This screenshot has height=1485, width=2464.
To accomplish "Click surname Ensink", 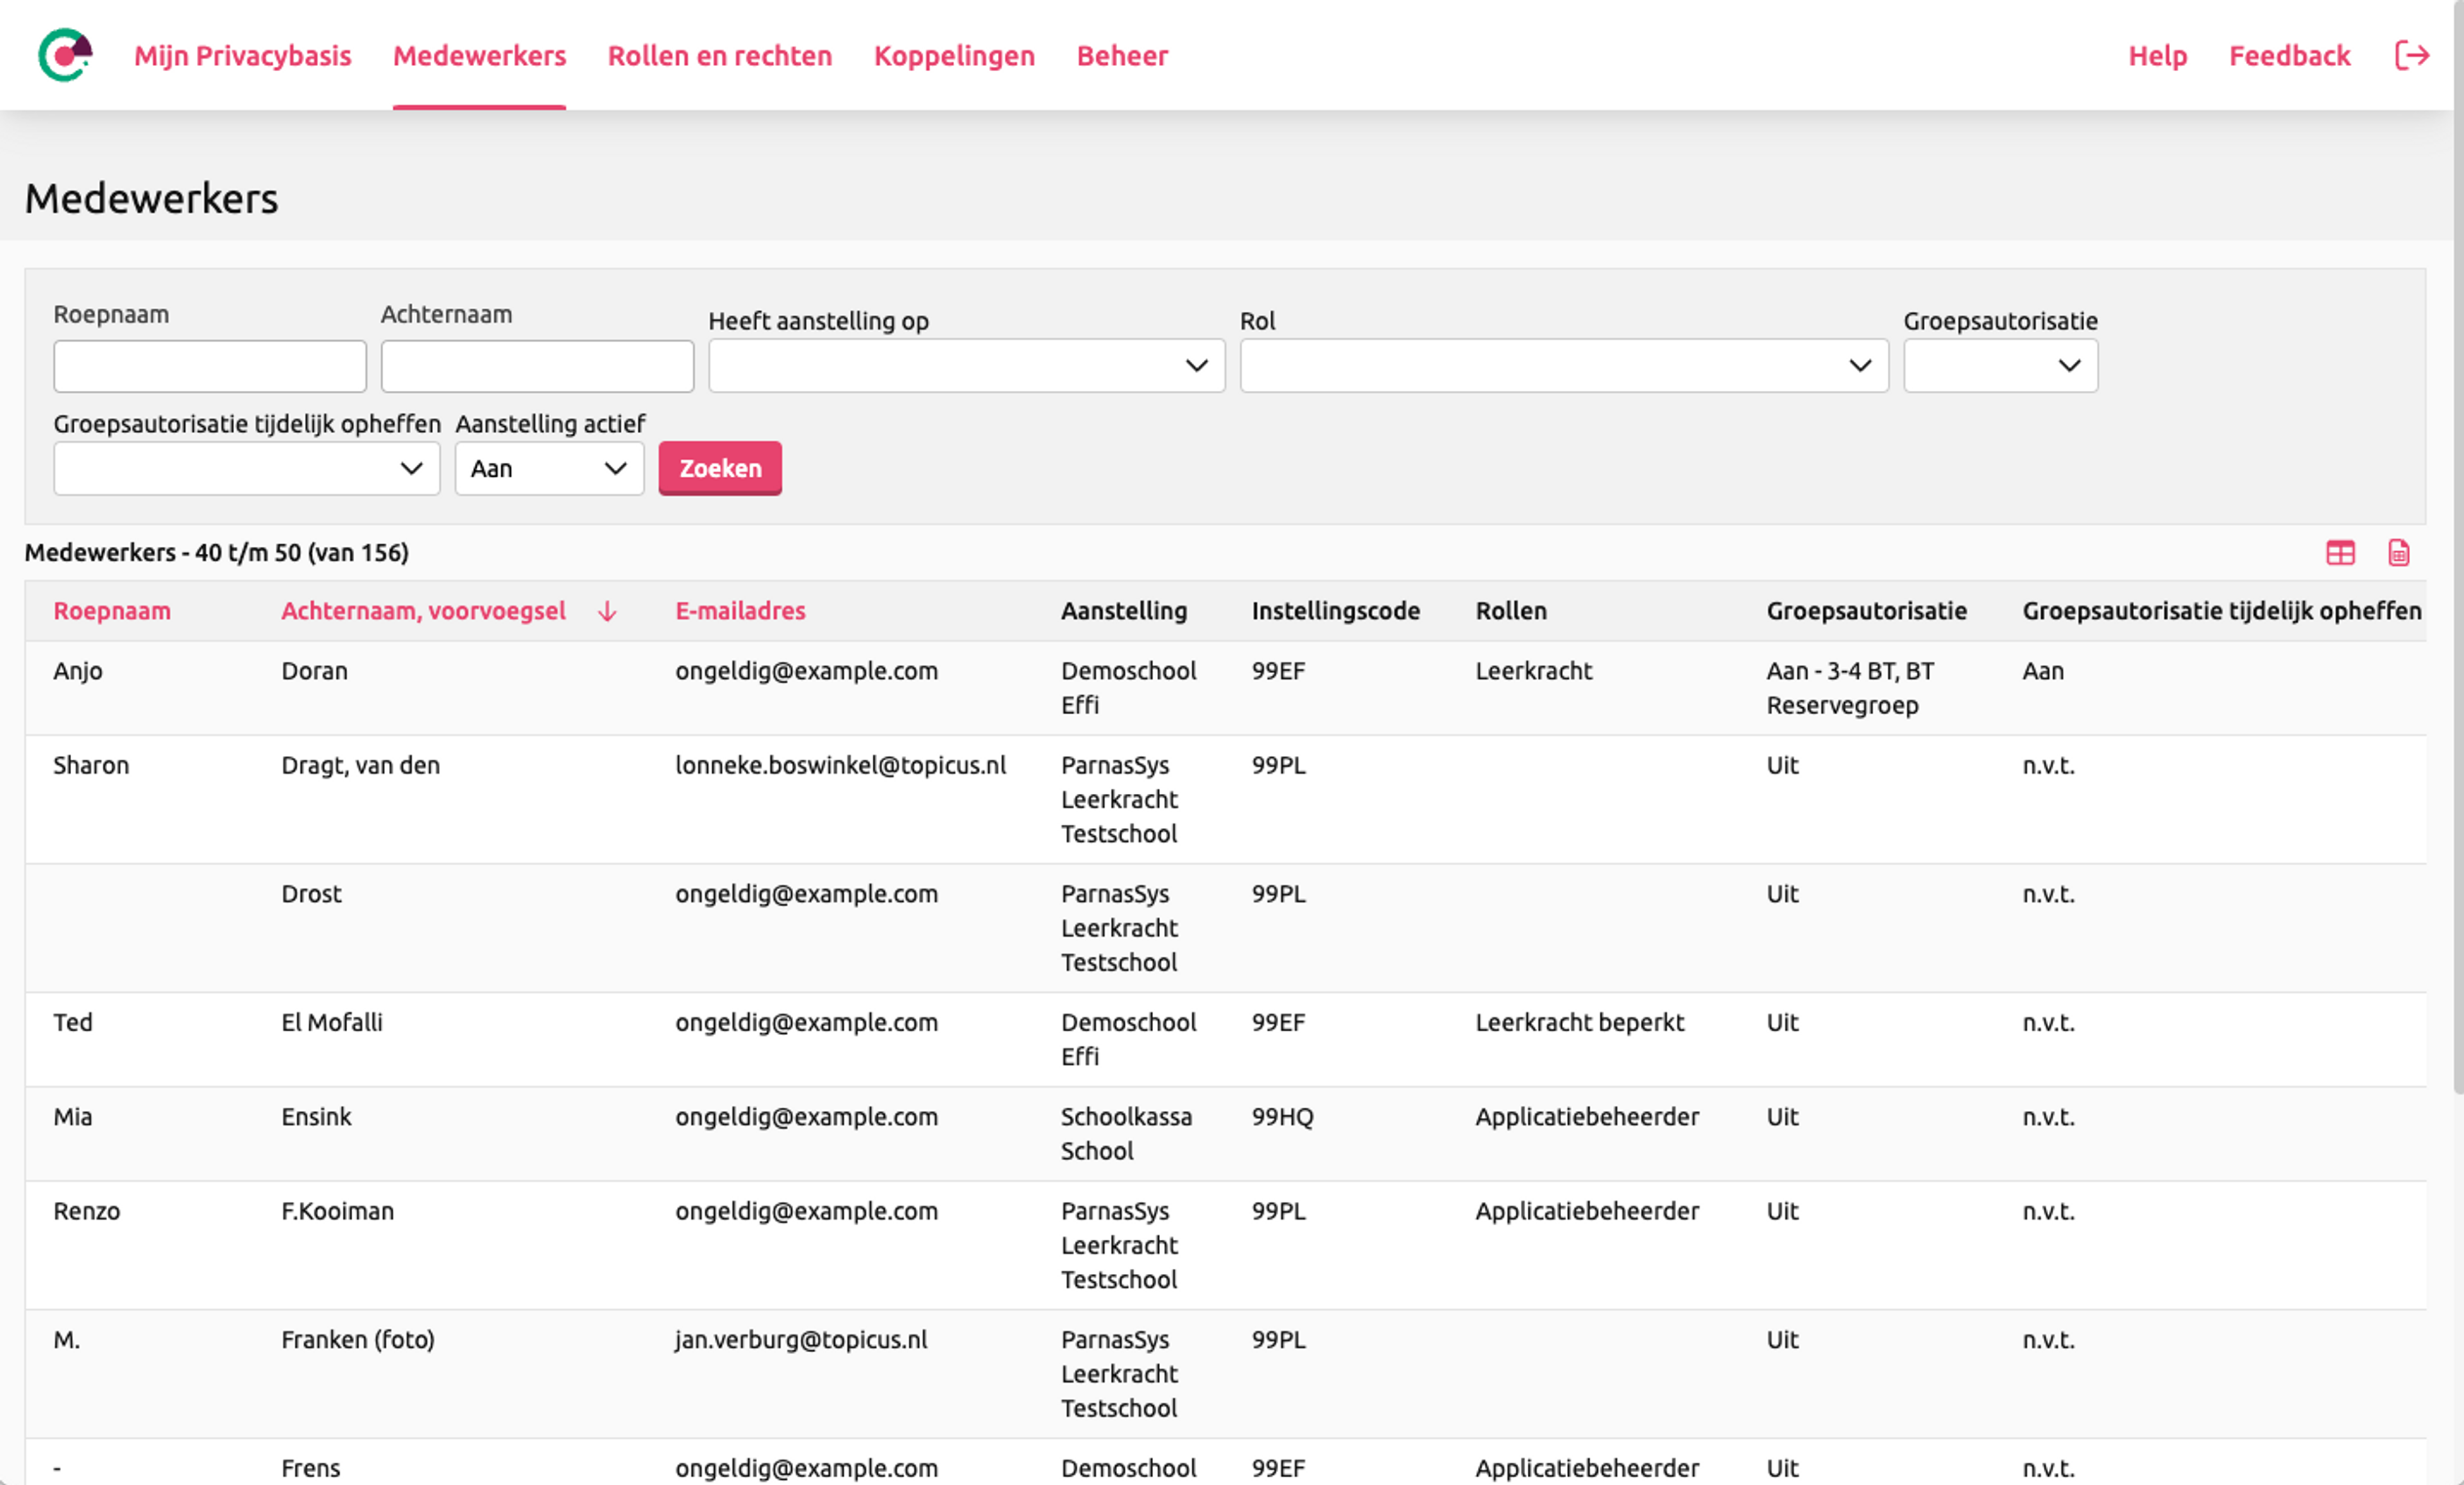I will click(x=316, y=1117).
